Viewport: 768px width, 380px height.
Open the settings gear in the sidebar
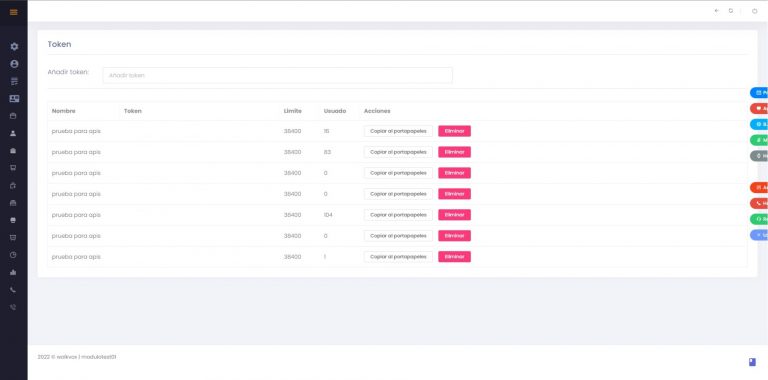click(14, 47)
